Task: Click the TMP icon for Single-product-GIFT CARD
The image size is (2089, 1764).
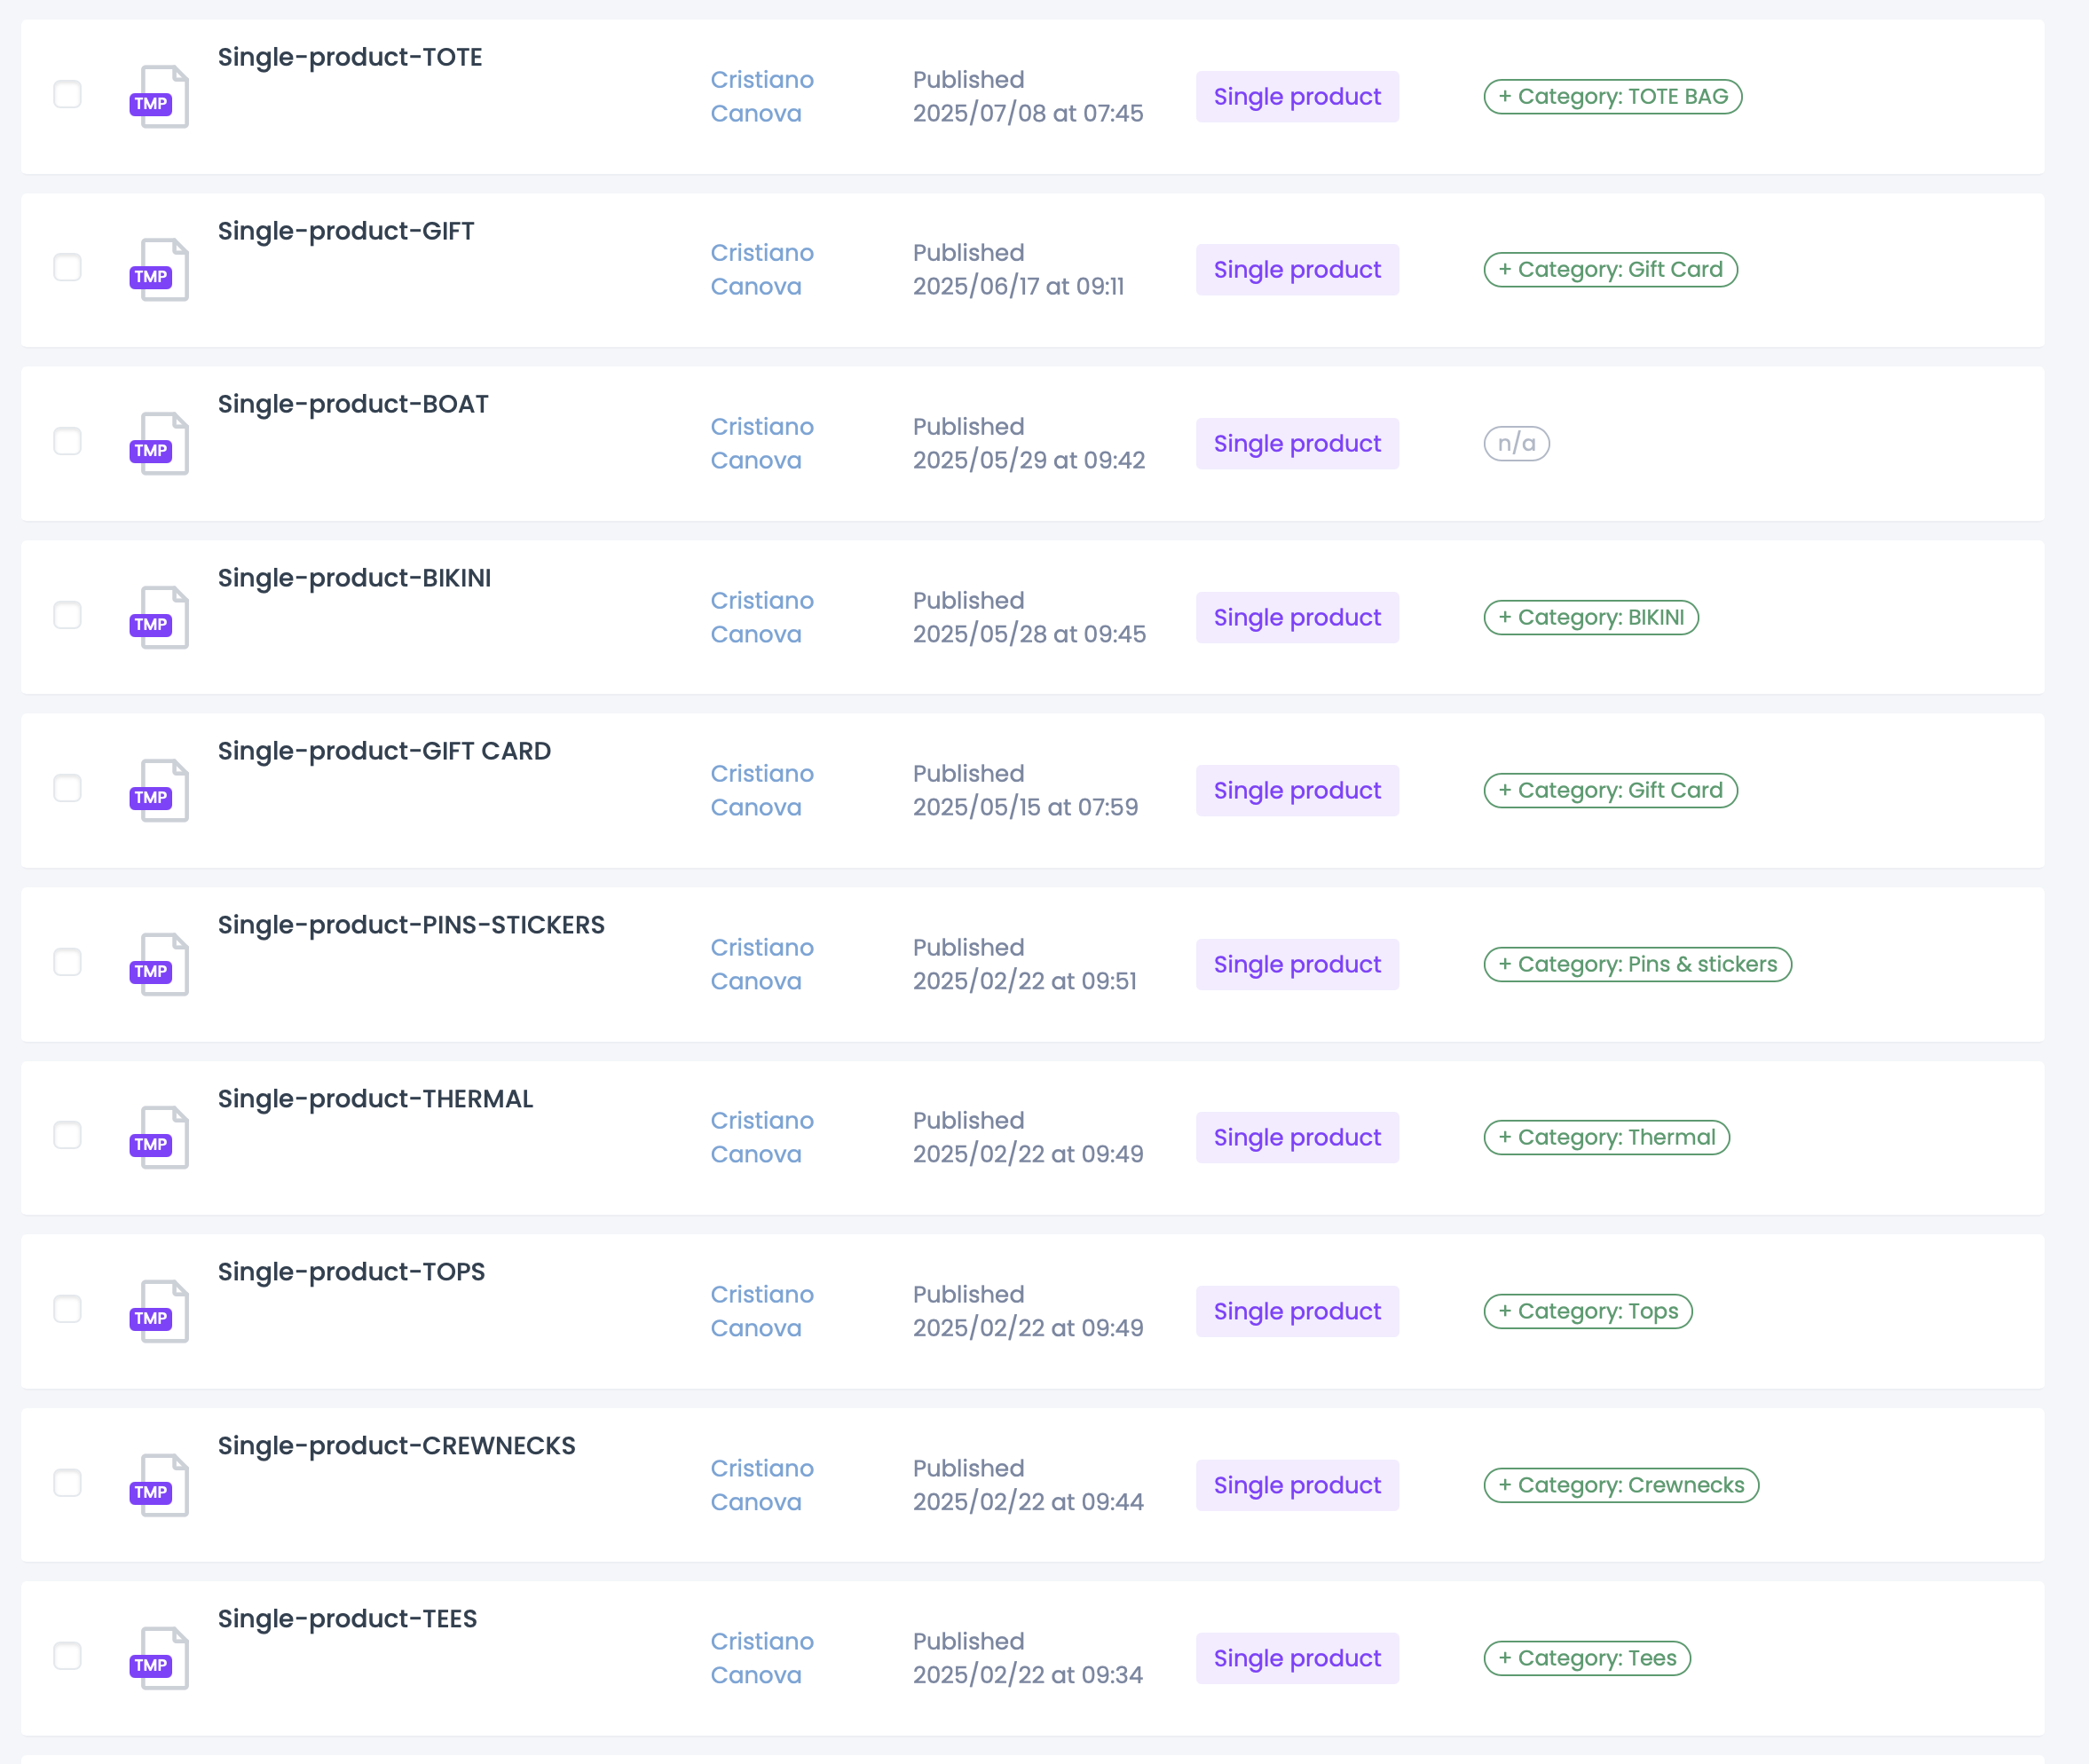Action: click(x=159, y=790)
